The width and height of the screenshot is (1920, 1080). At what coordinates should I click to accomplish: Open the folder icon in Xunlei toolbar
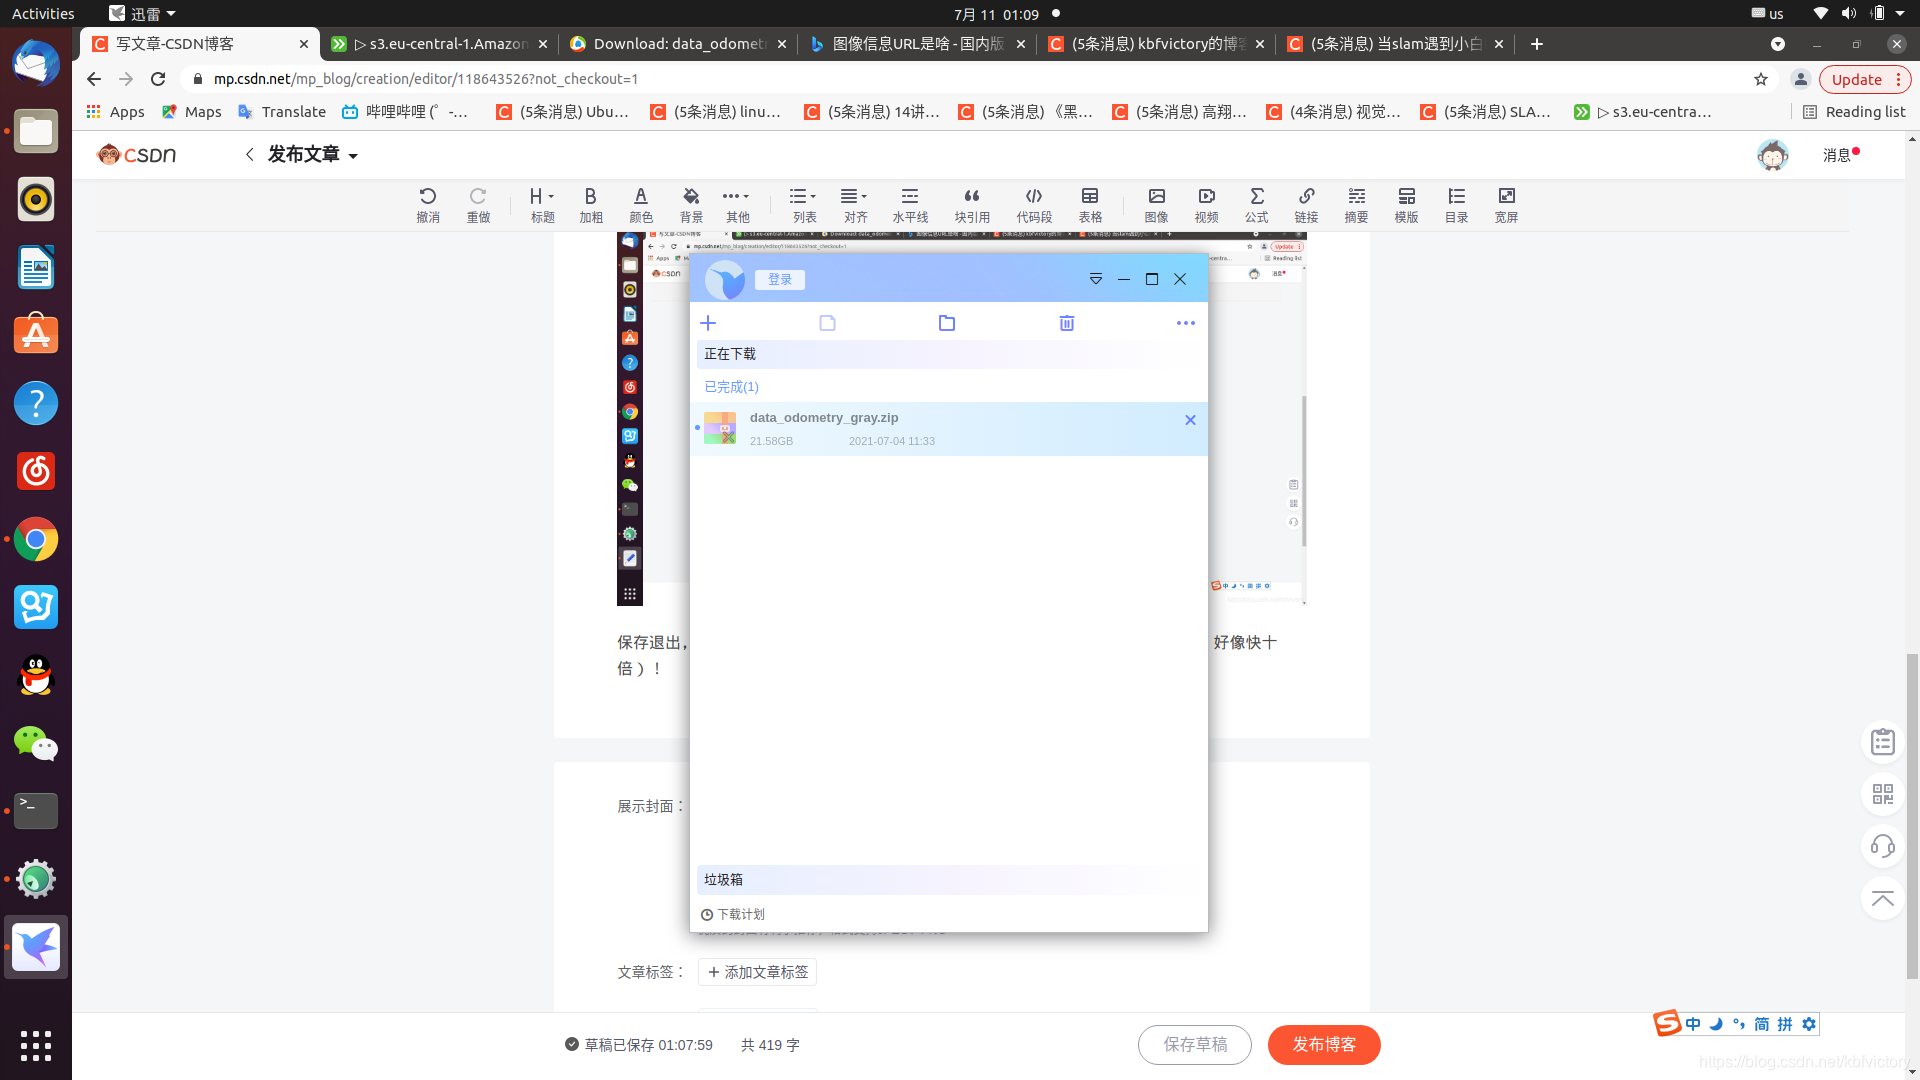pos(946,323)
